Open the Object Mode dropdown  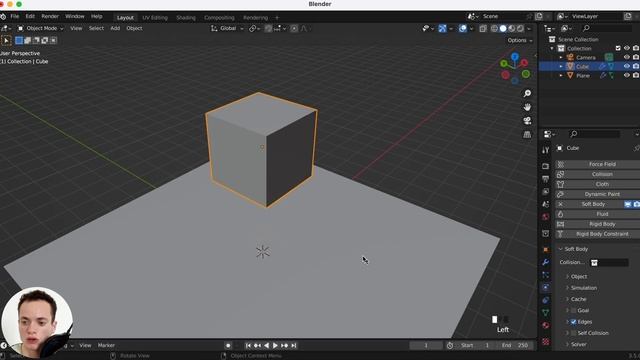(x=40, y=28)
